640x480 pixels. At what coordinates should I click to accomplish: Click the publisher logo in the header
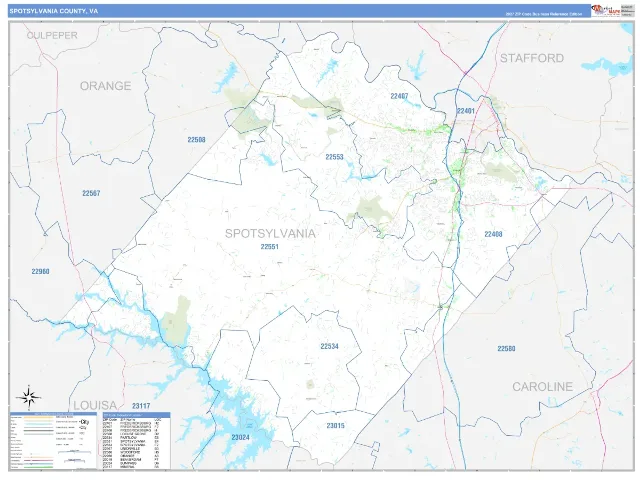(x=606, y=11)
